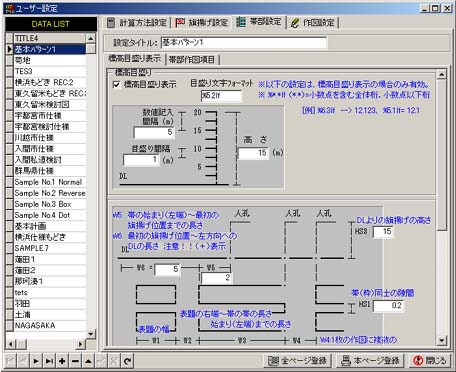The height and width of the screenshot is (372, 456).
Task: Toggle the 標高目盛り表示 checkbox
Action: pyautogui.click(x=116, y=85)
